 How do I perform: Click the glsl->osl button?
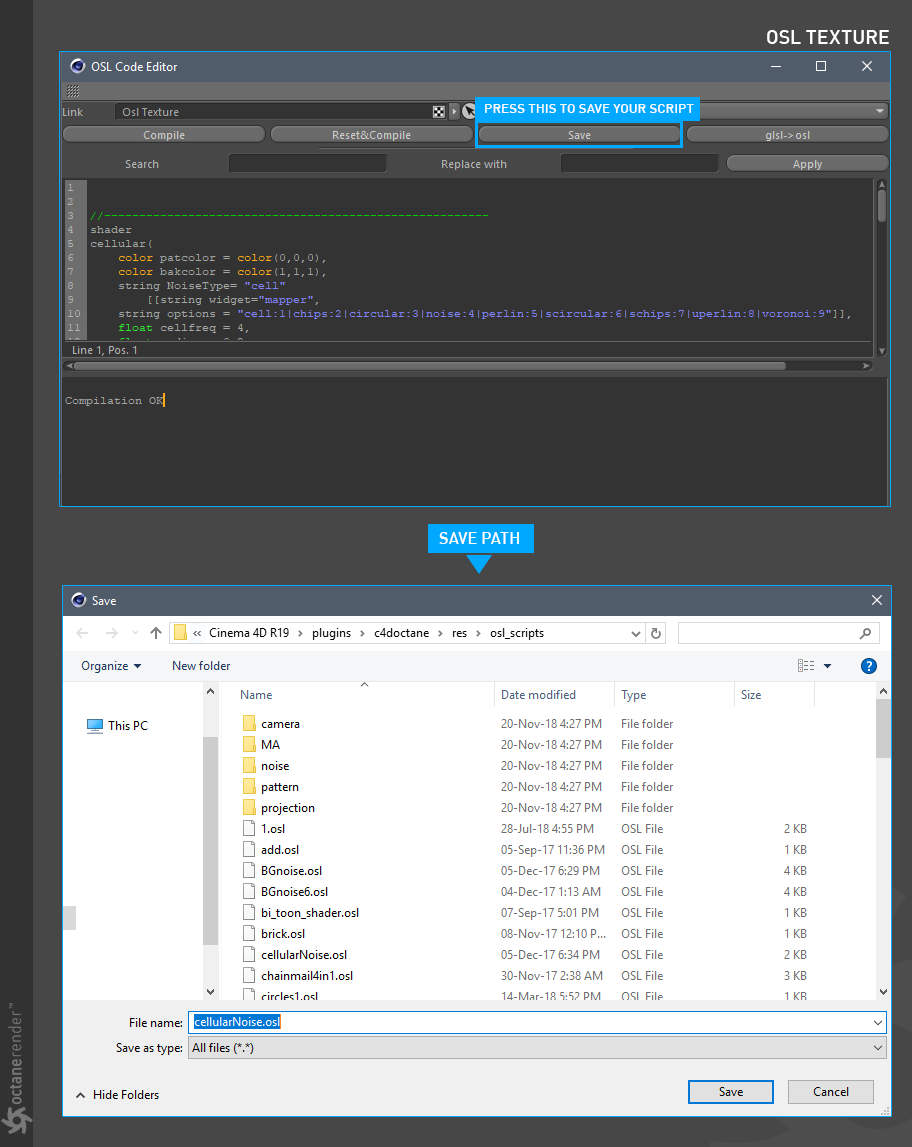pos(788,135)
